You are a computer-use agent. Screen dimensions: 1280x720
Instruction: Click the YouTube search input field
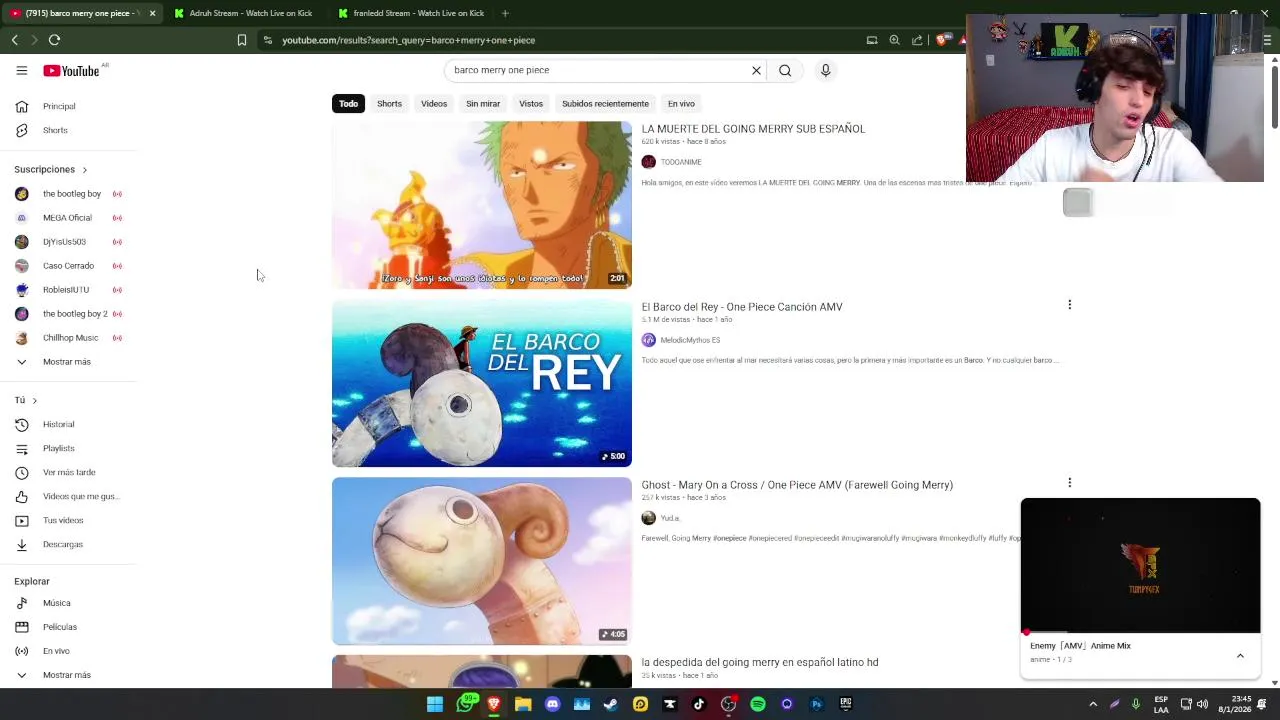click(598, 70)
